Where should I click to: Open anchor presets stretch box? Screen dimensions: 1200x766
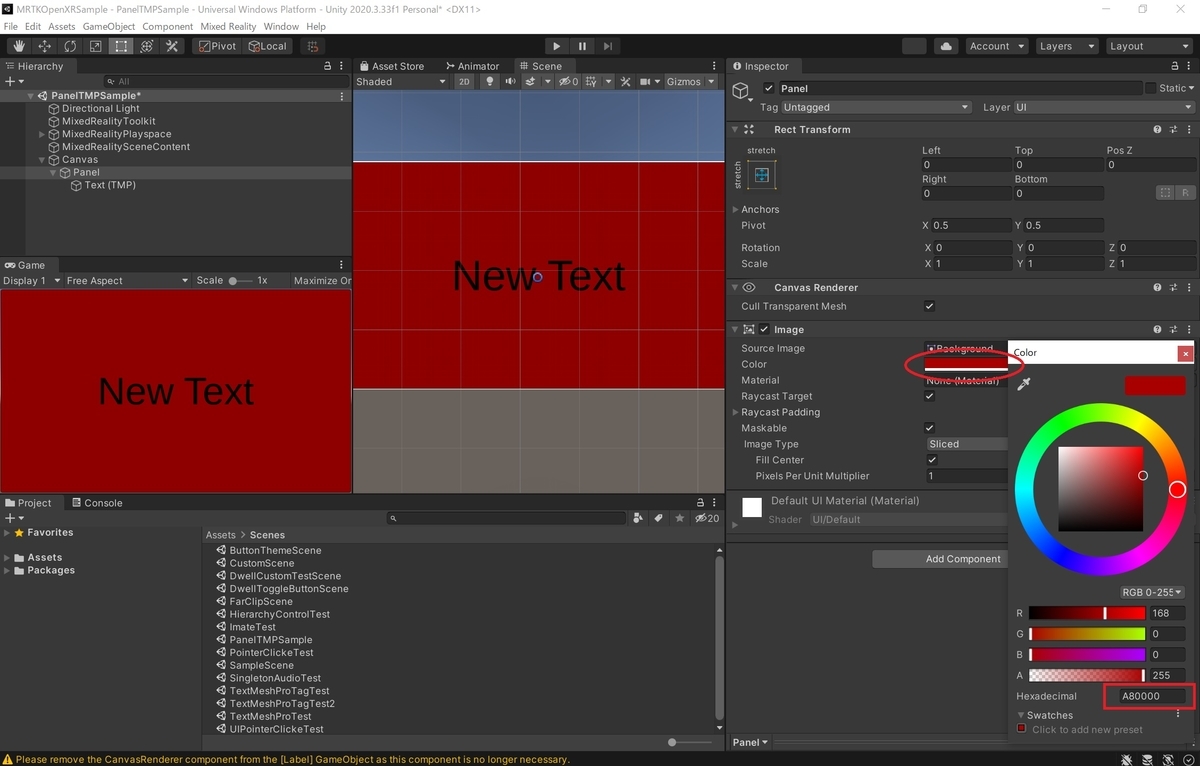point(762,175)
